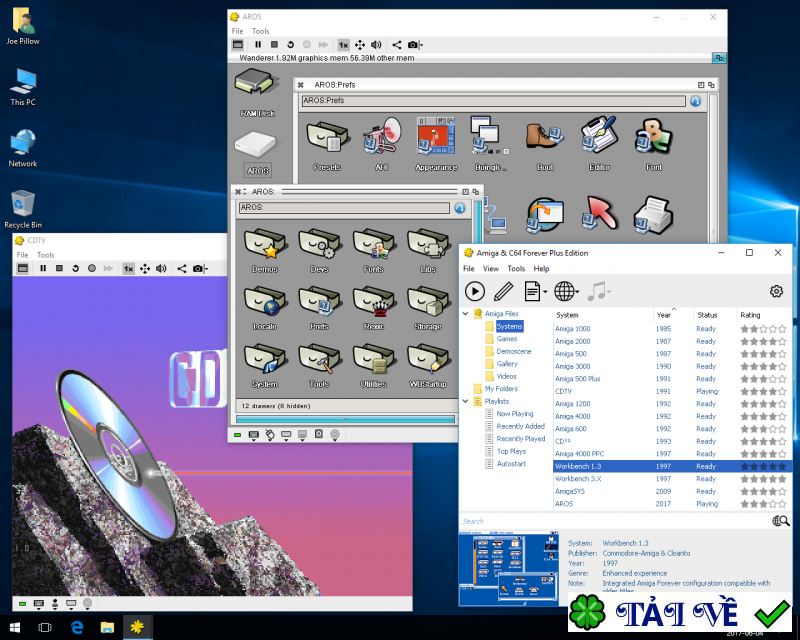Open Amiga Forever settings gear

click(775, 290)
